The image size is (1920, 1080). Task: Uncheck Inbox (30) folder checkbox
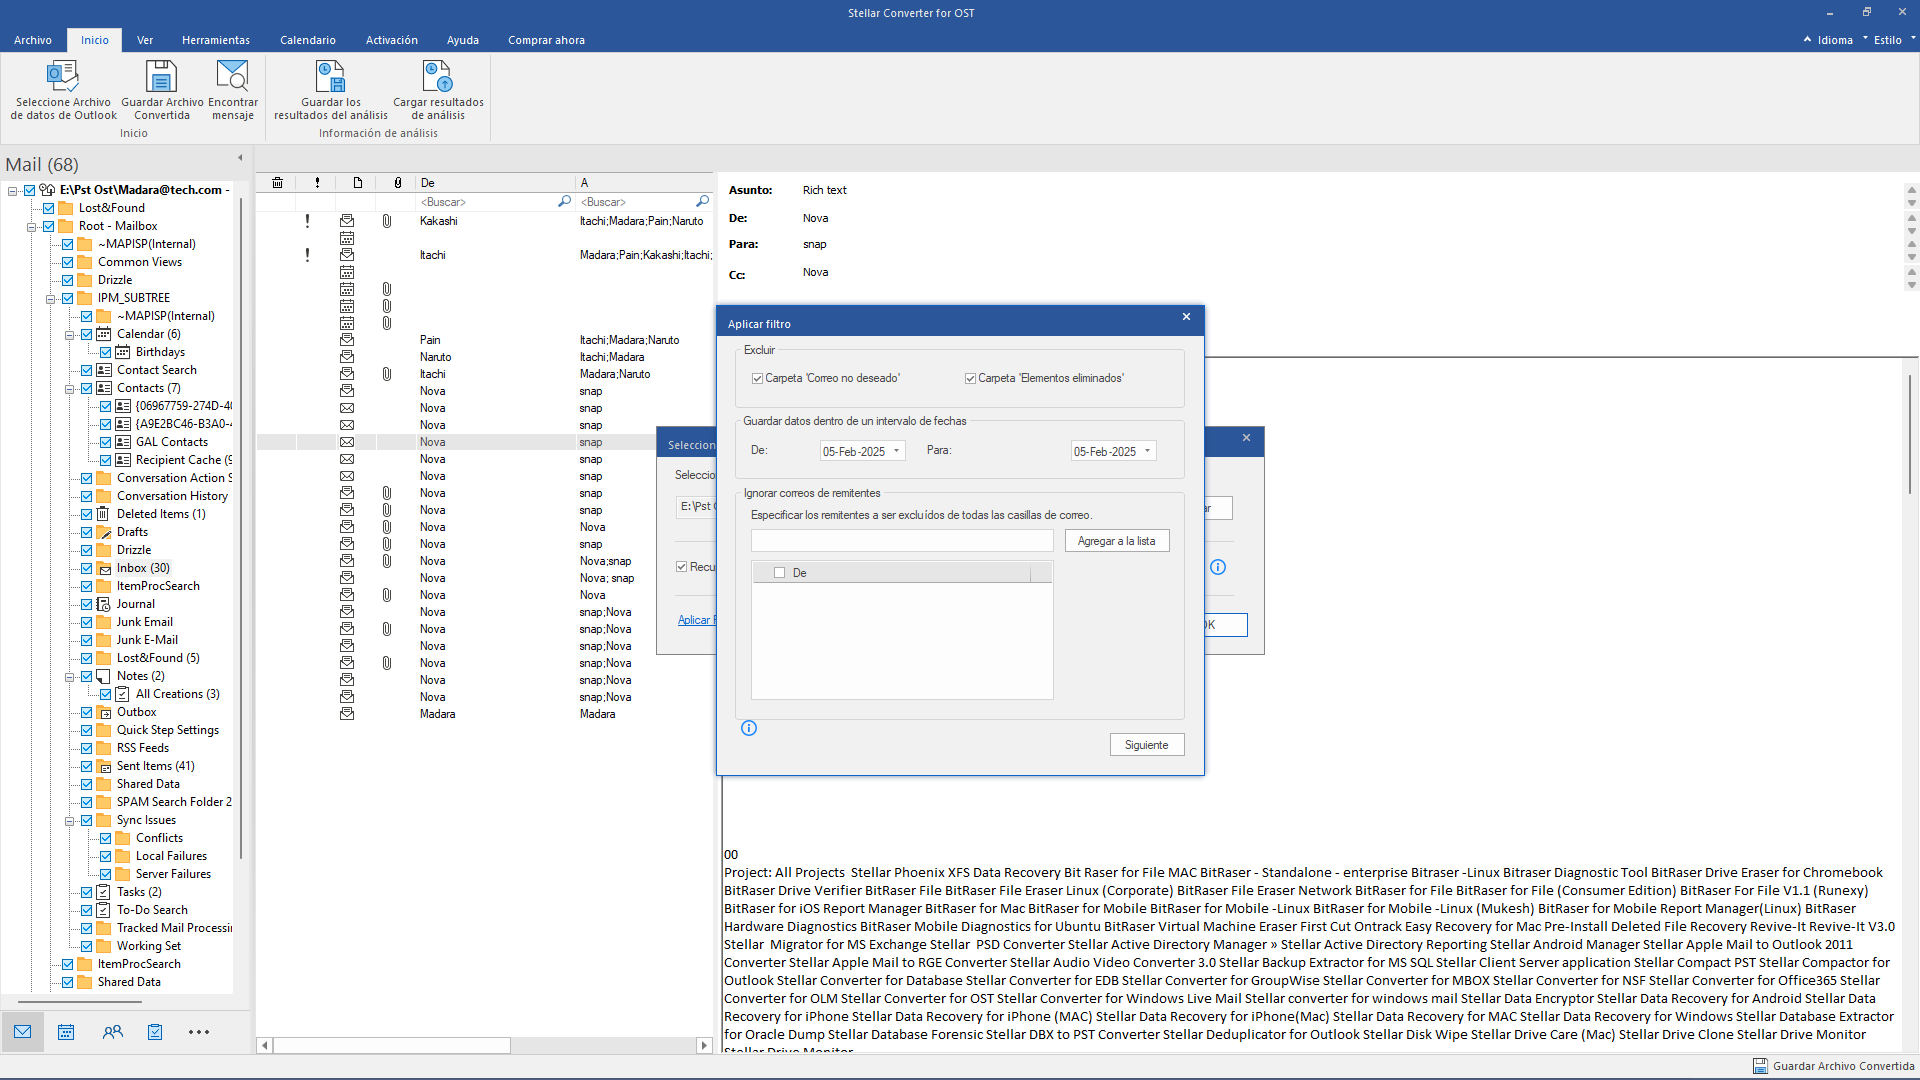coord(87,568)
